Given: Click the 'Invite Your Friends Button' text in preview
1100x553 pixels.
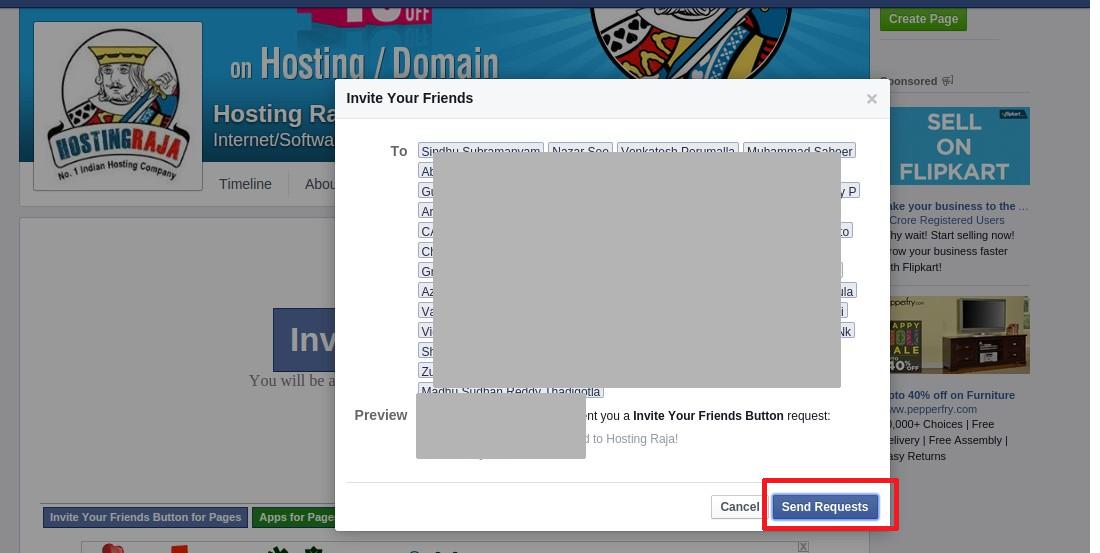Looking at the screenshot, I should (709, 415).
